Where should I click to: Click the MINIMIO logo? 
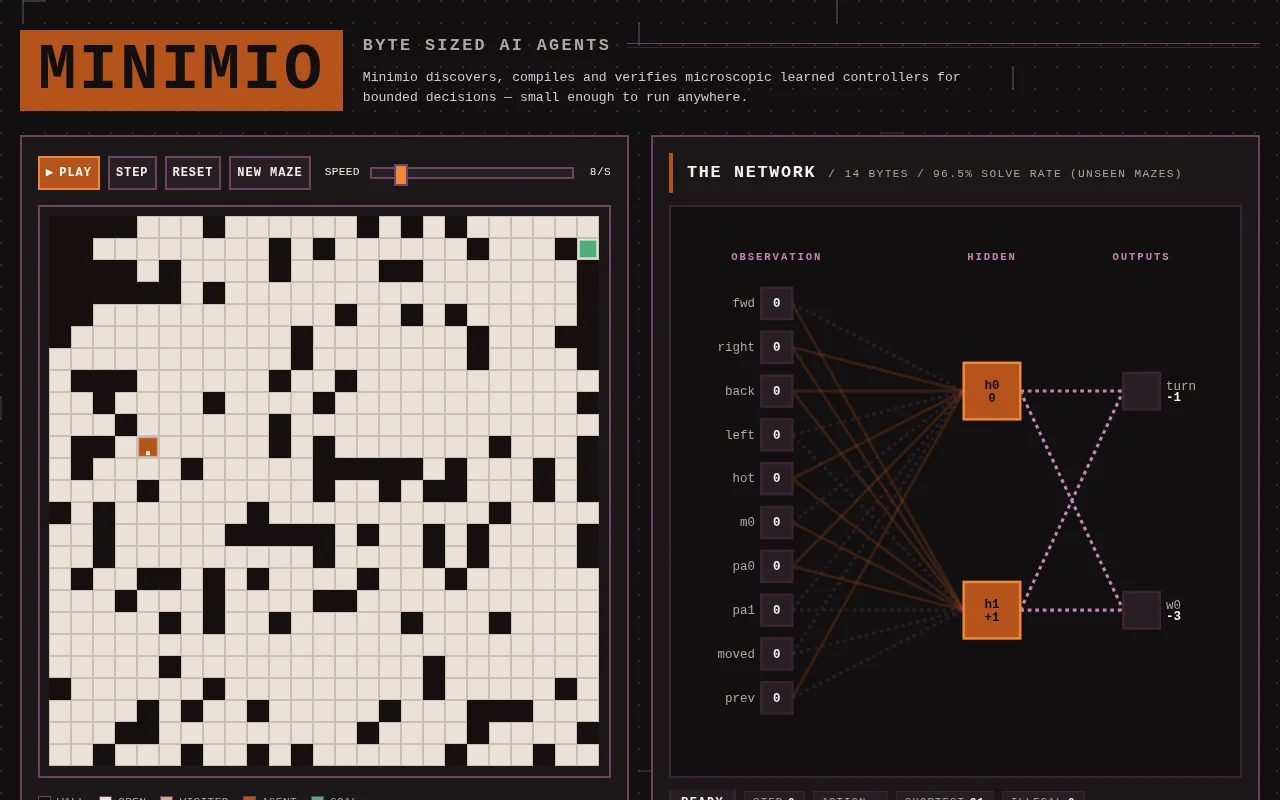click(181, 70)
